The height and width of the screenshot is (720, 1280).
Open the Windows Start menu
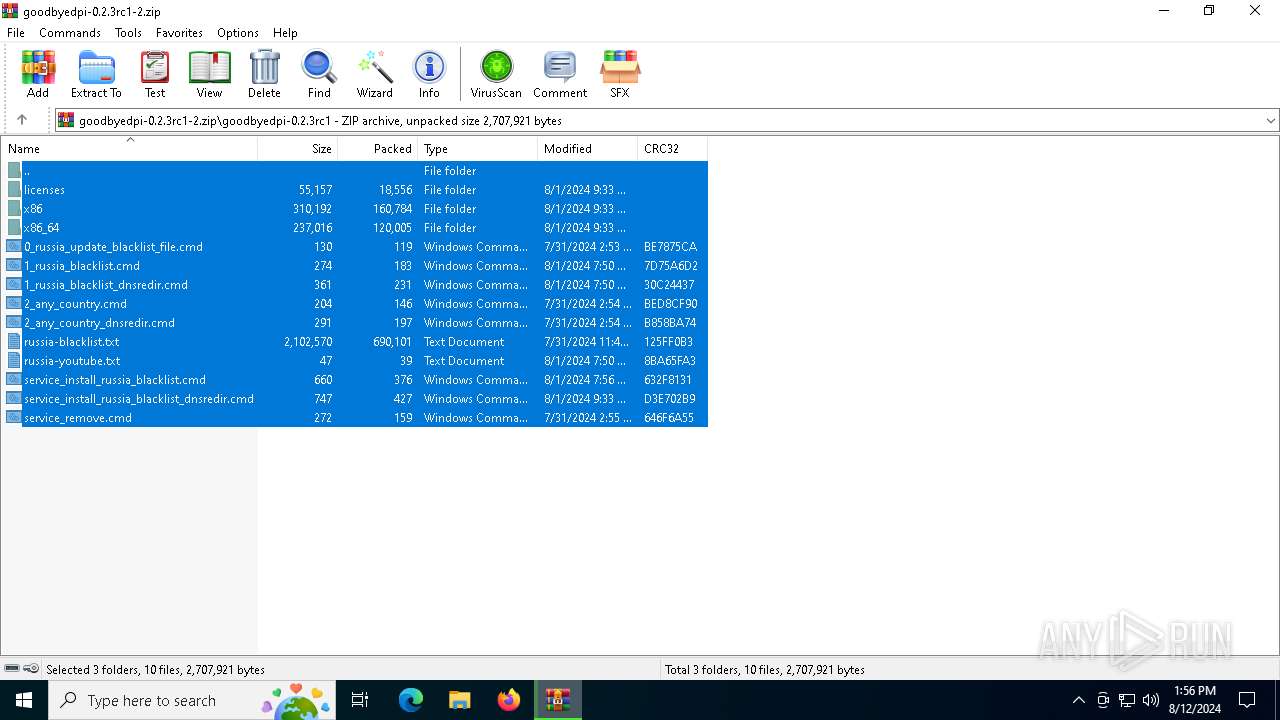24,700
